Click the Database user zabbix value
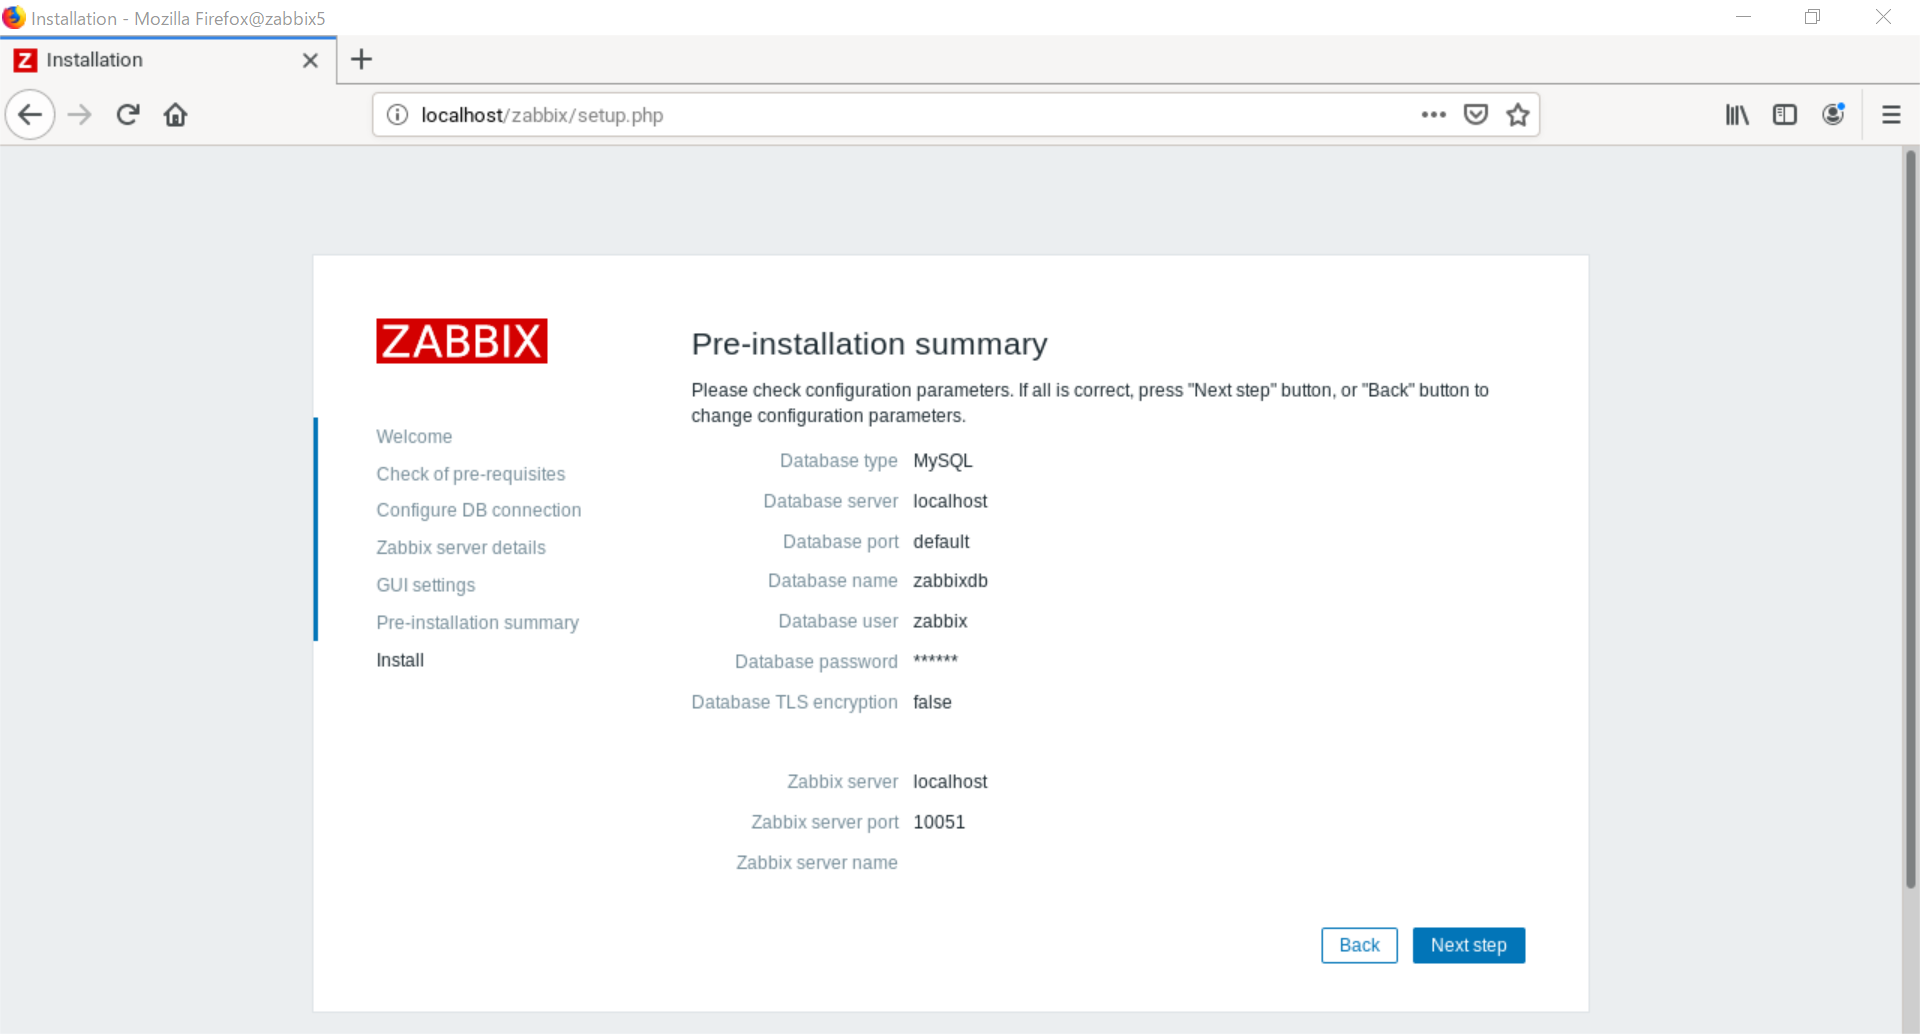 pos(940,621)
